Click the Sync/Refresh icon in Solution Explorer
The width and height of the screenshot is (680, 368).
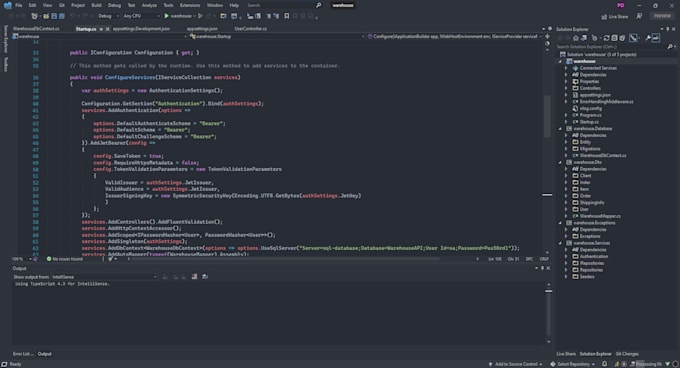[606, 38]
